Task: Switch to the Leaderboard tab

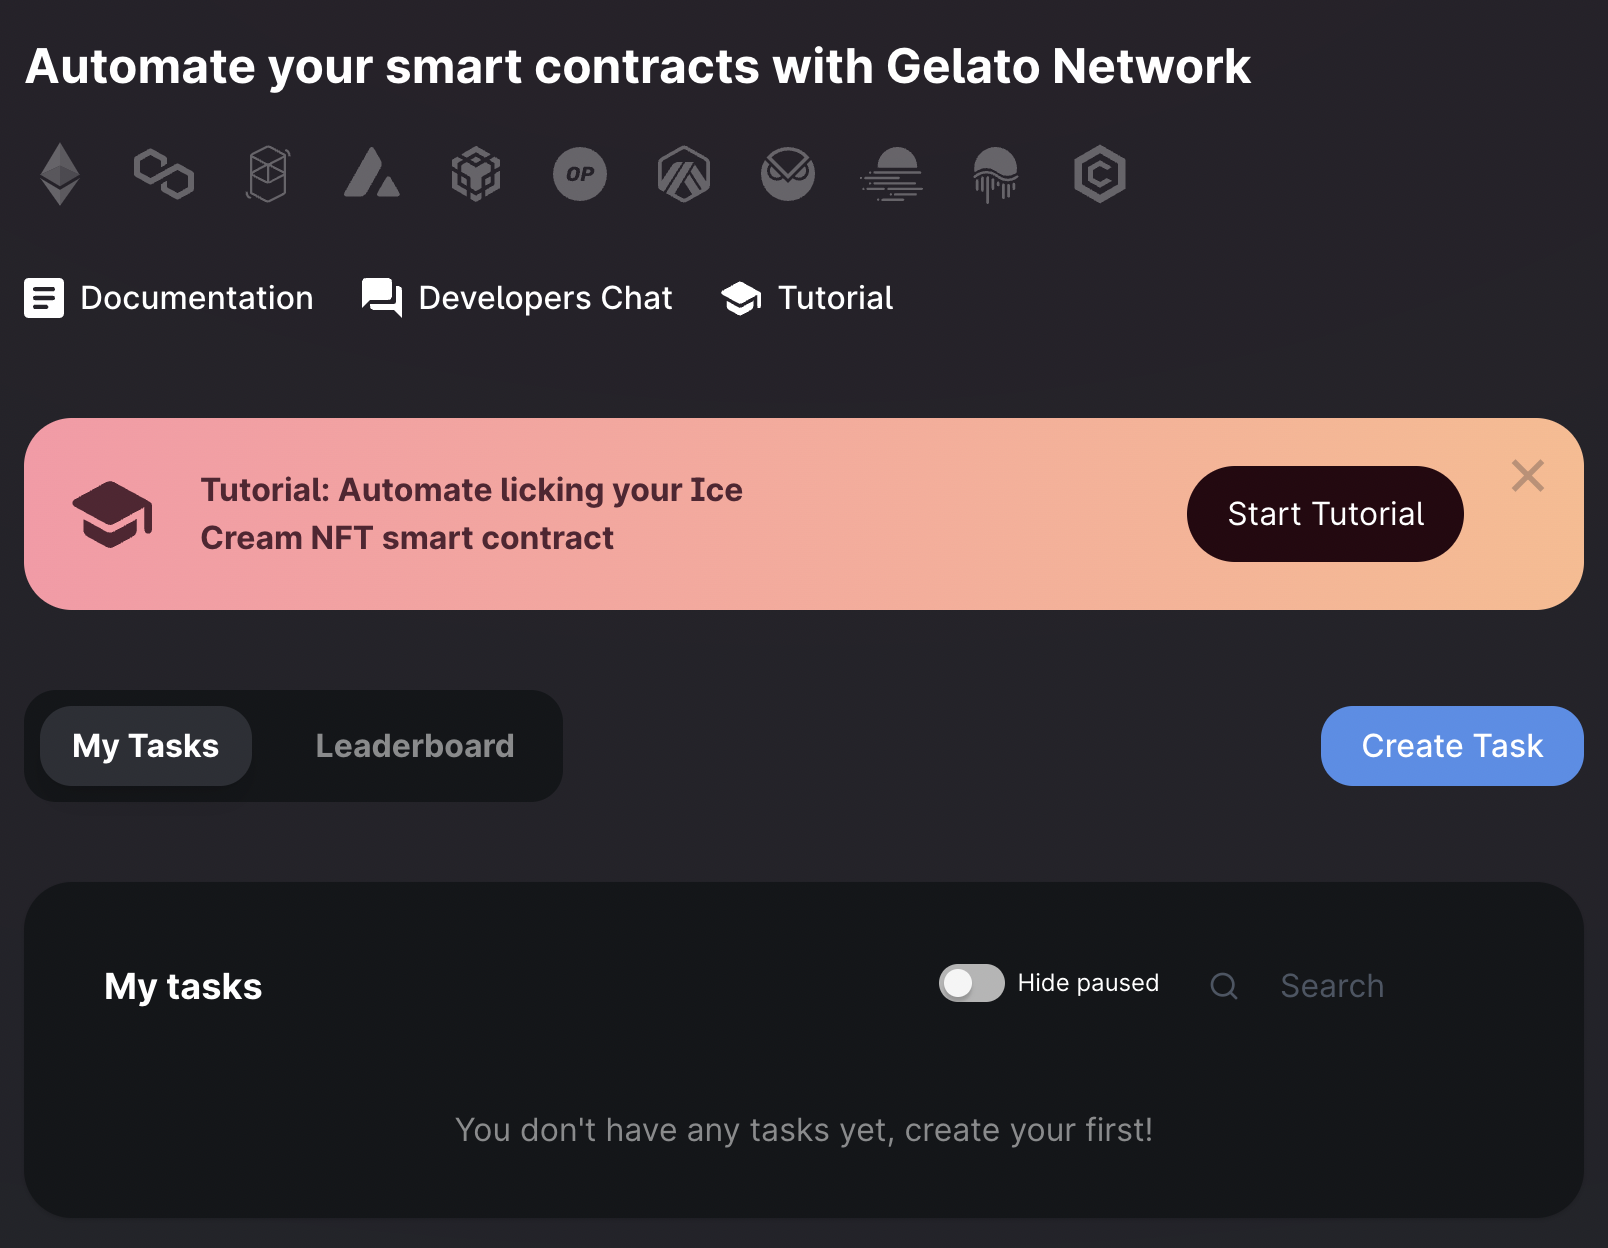Action: pyautogui.click(x=414, y=745)
